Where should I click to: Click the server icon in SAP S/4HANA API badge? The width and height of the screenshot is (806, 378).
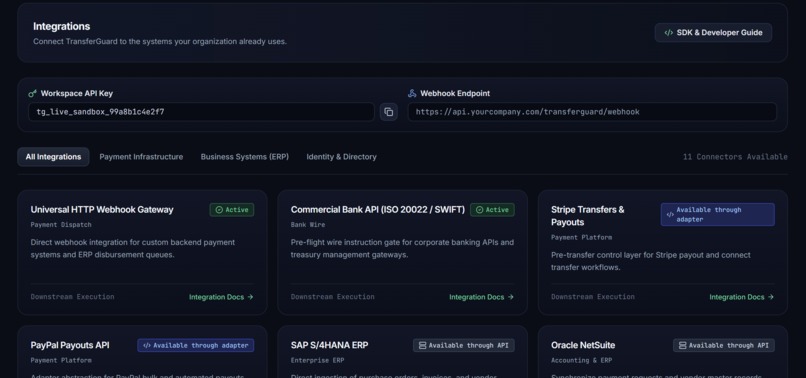coord(422,346)
